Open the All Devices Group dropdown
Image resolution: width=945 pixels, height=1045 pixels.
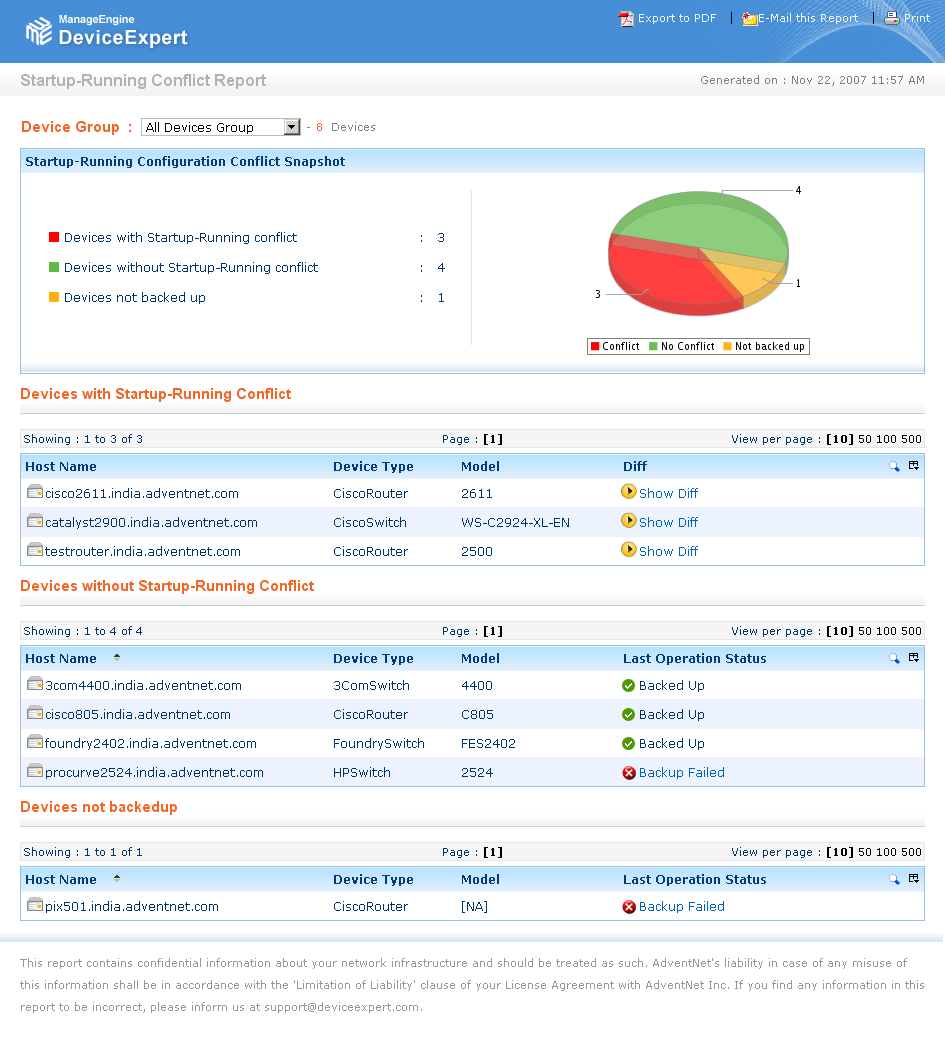291,127
